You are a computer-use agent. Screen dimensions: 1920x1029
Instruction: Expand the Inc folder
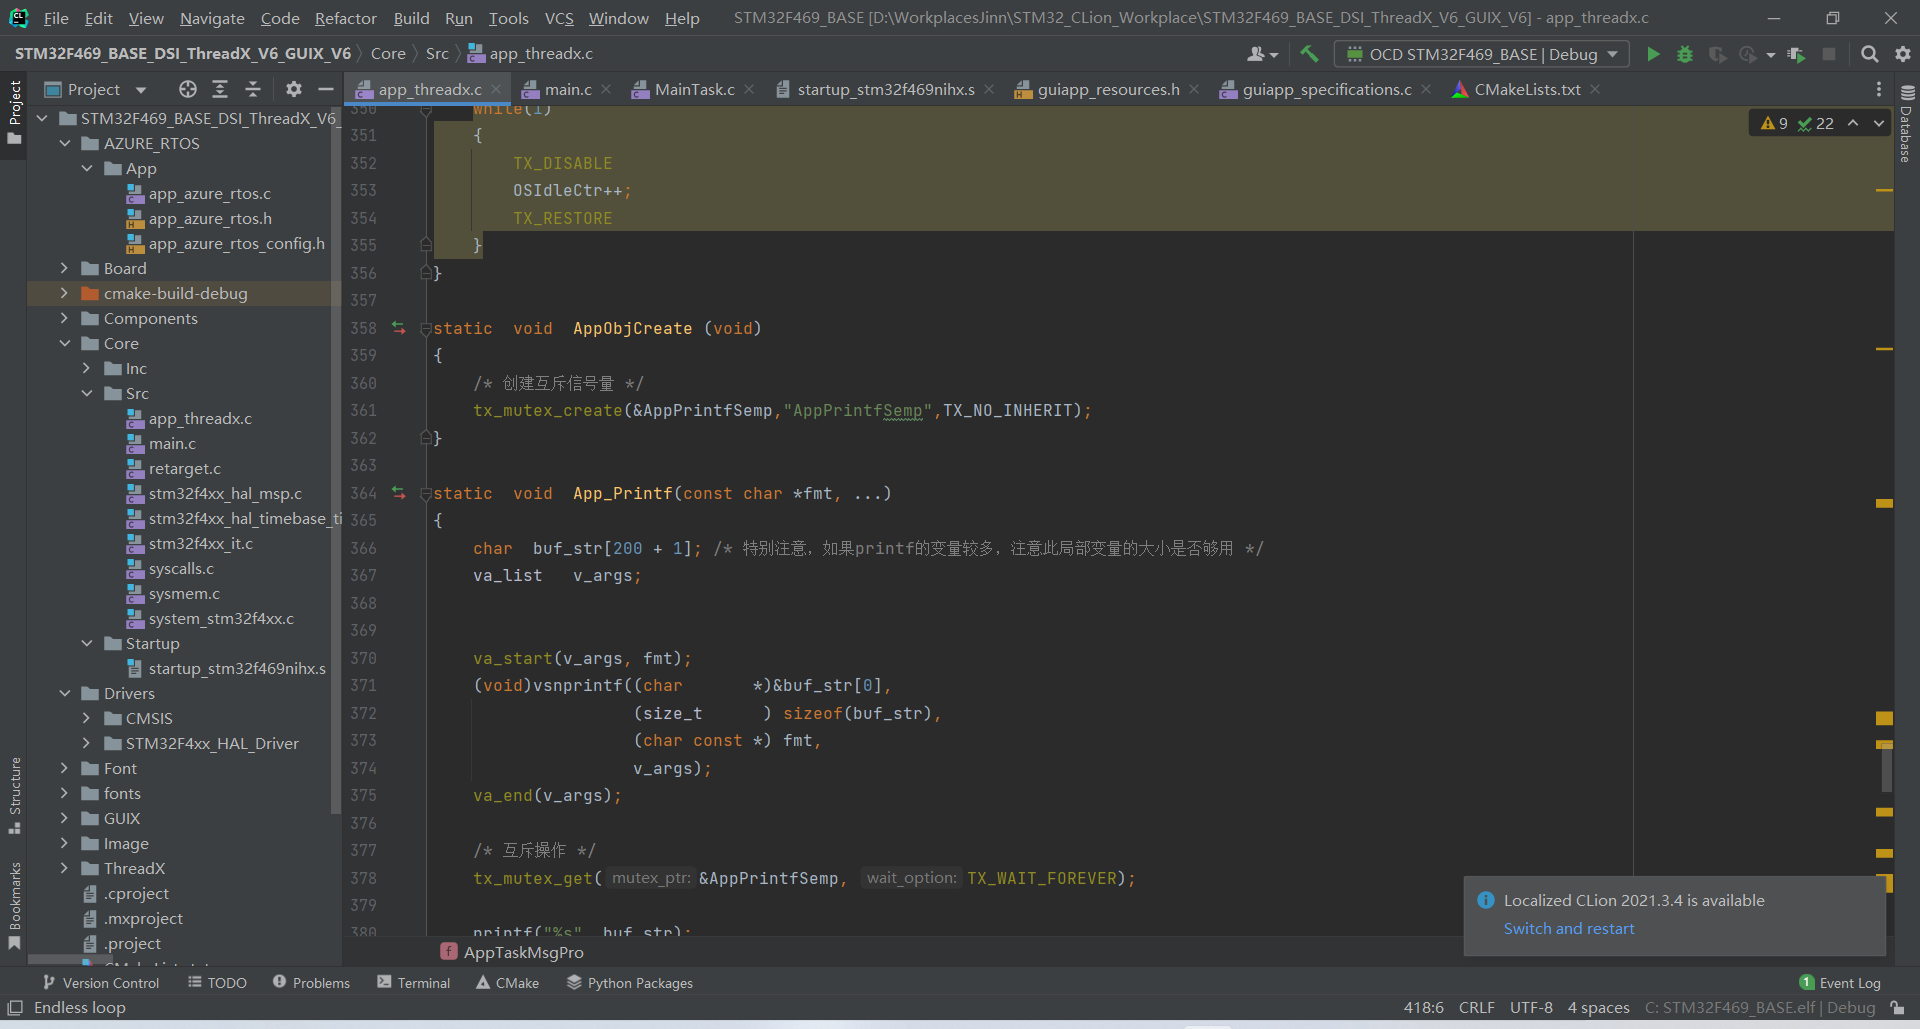click(86, 368)
